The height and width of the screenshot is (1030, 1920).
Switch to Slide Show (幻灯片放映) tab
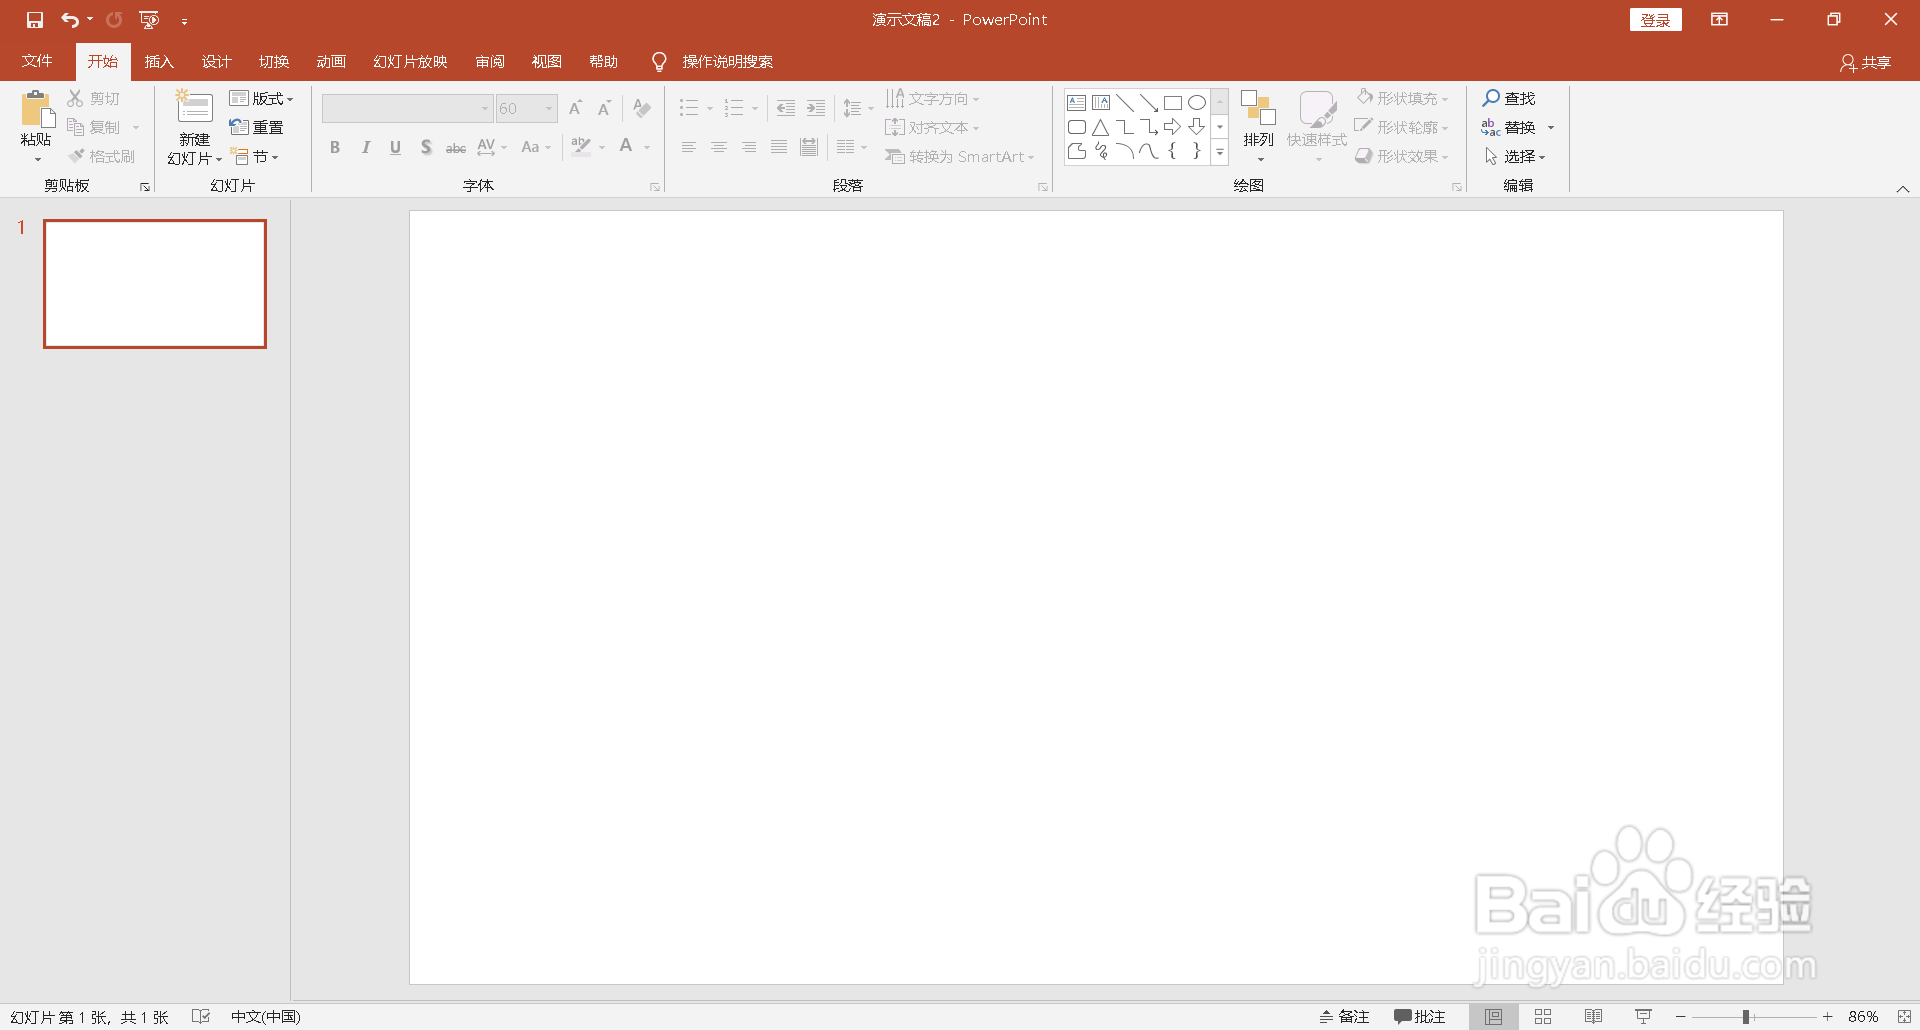pos(410,61)
